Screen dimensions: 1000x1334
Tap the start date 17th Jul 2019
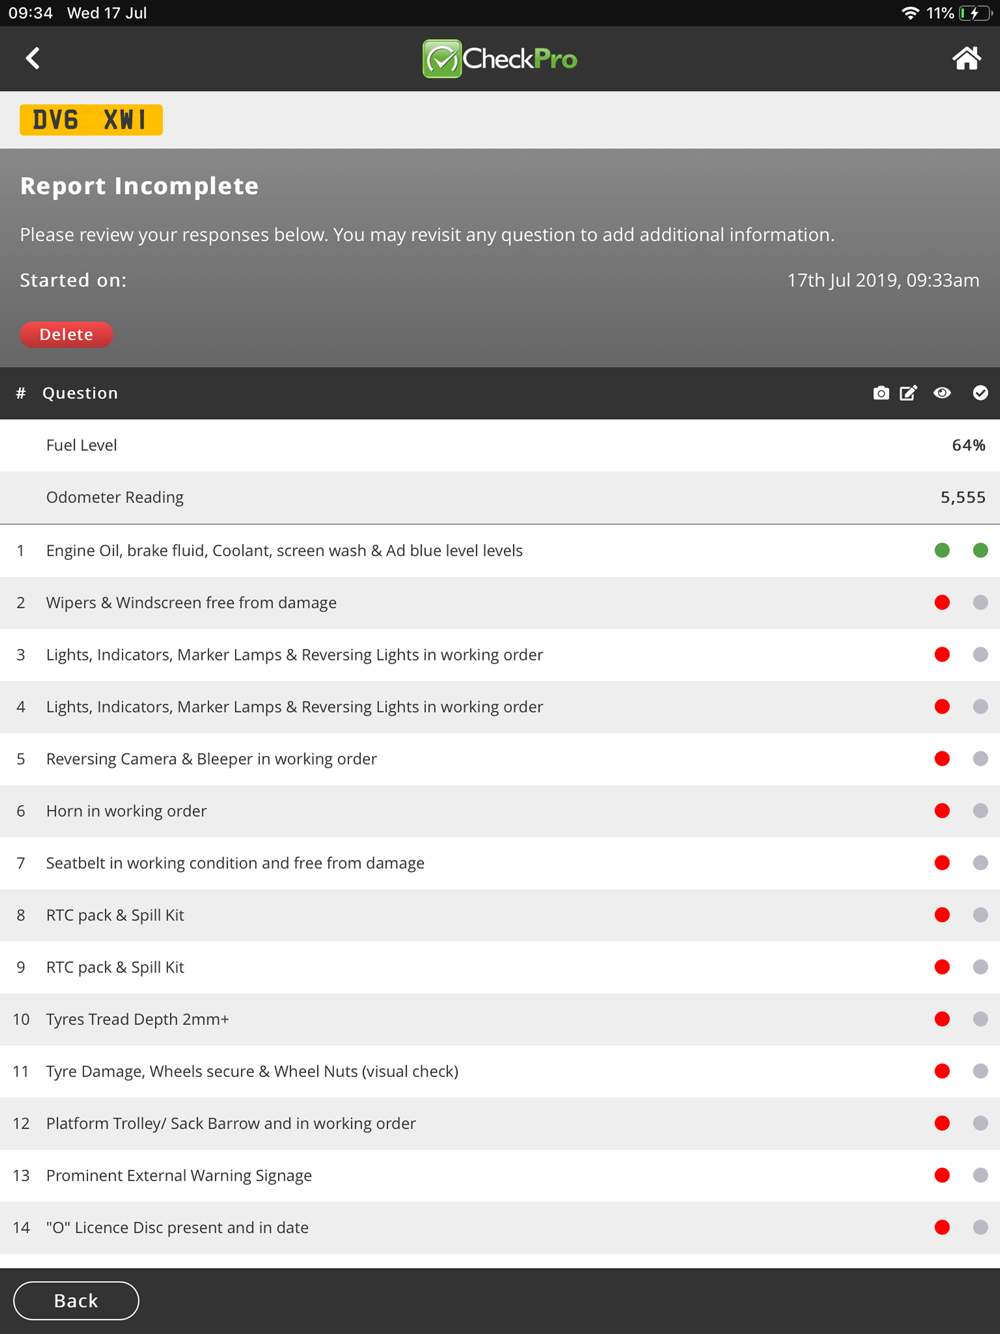883,280
